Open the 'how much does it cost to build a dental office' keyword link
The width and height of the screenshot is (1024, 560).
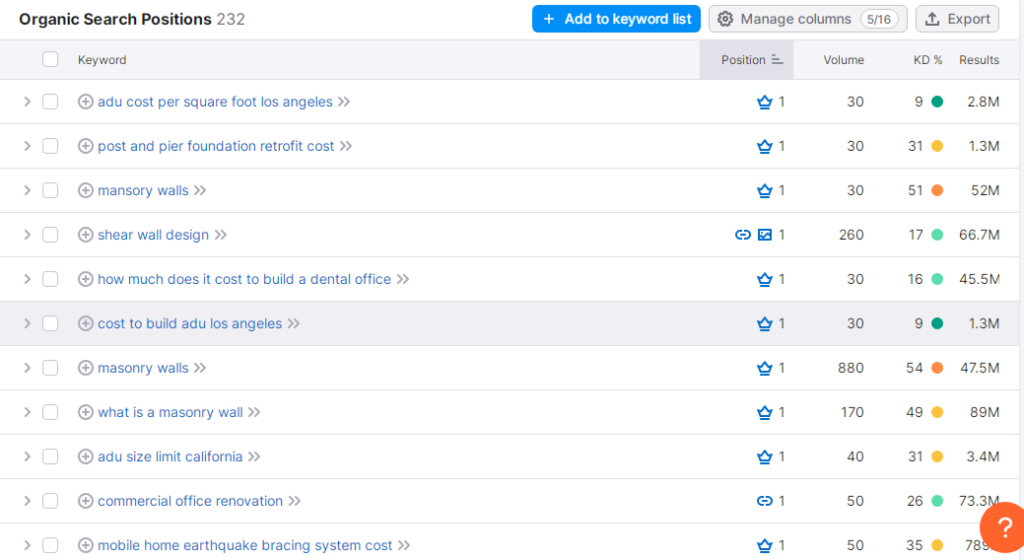coord(244,279)
